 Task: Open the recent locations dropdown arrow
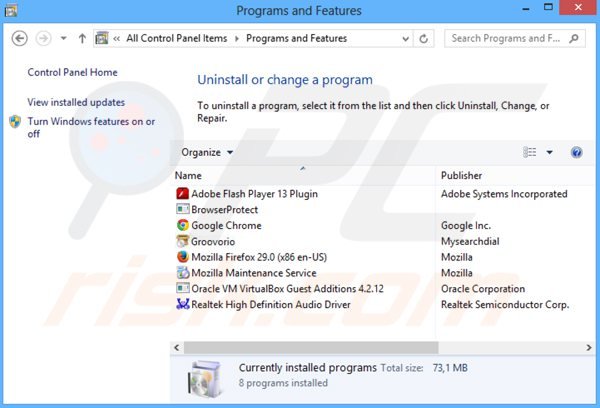[64, 38]
